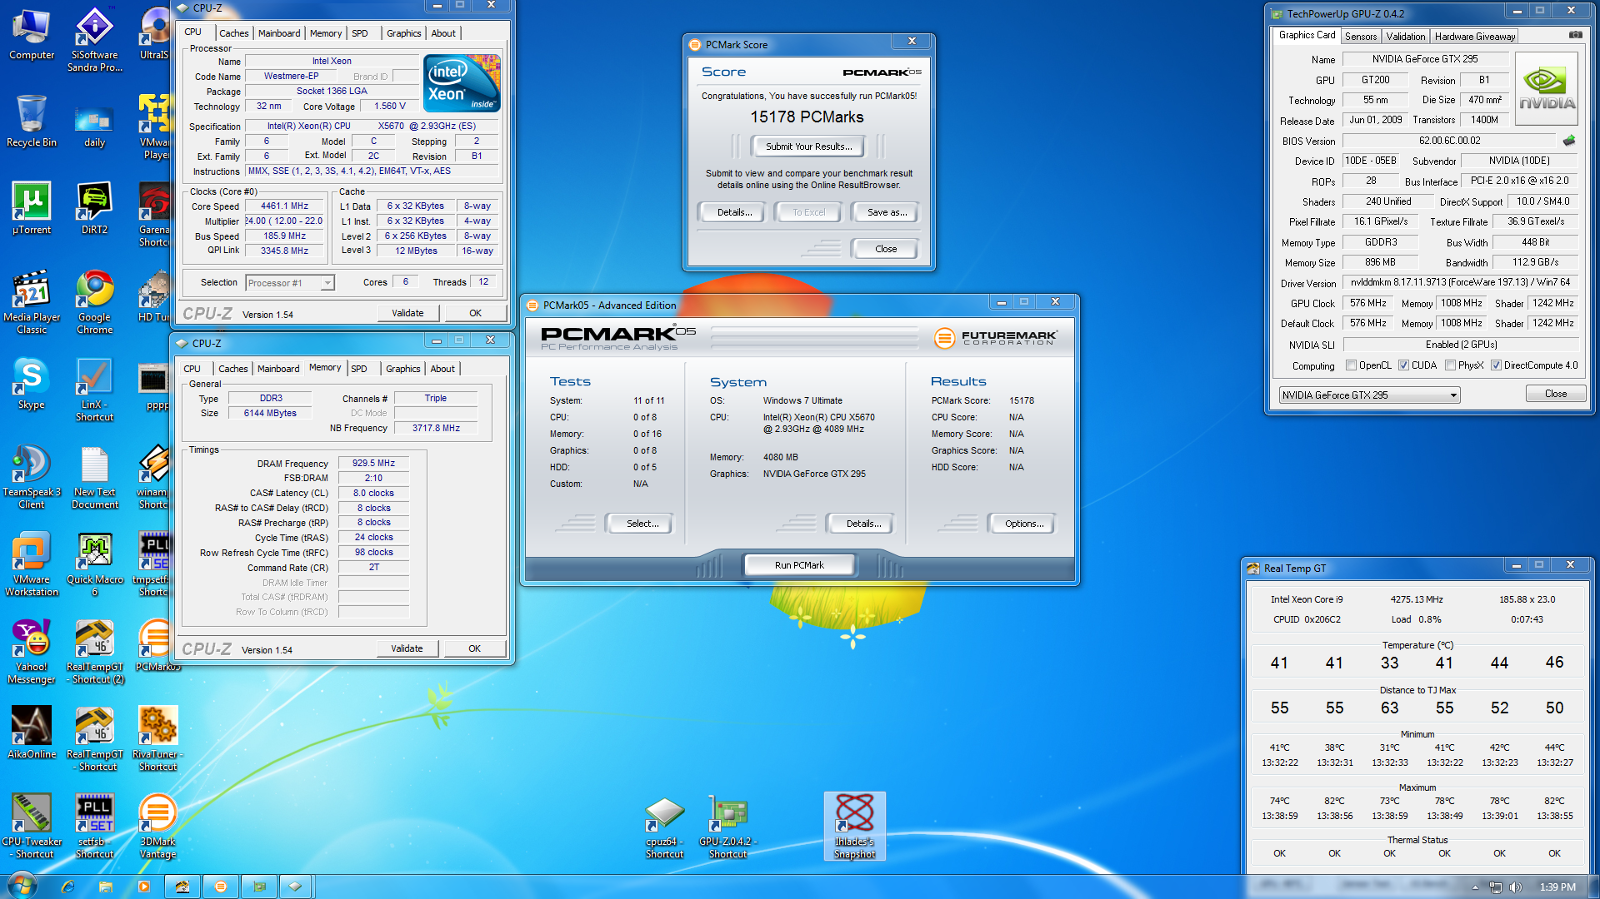
Task: Launch CPU-Tweaker shortcut icon
Action: 31,826
